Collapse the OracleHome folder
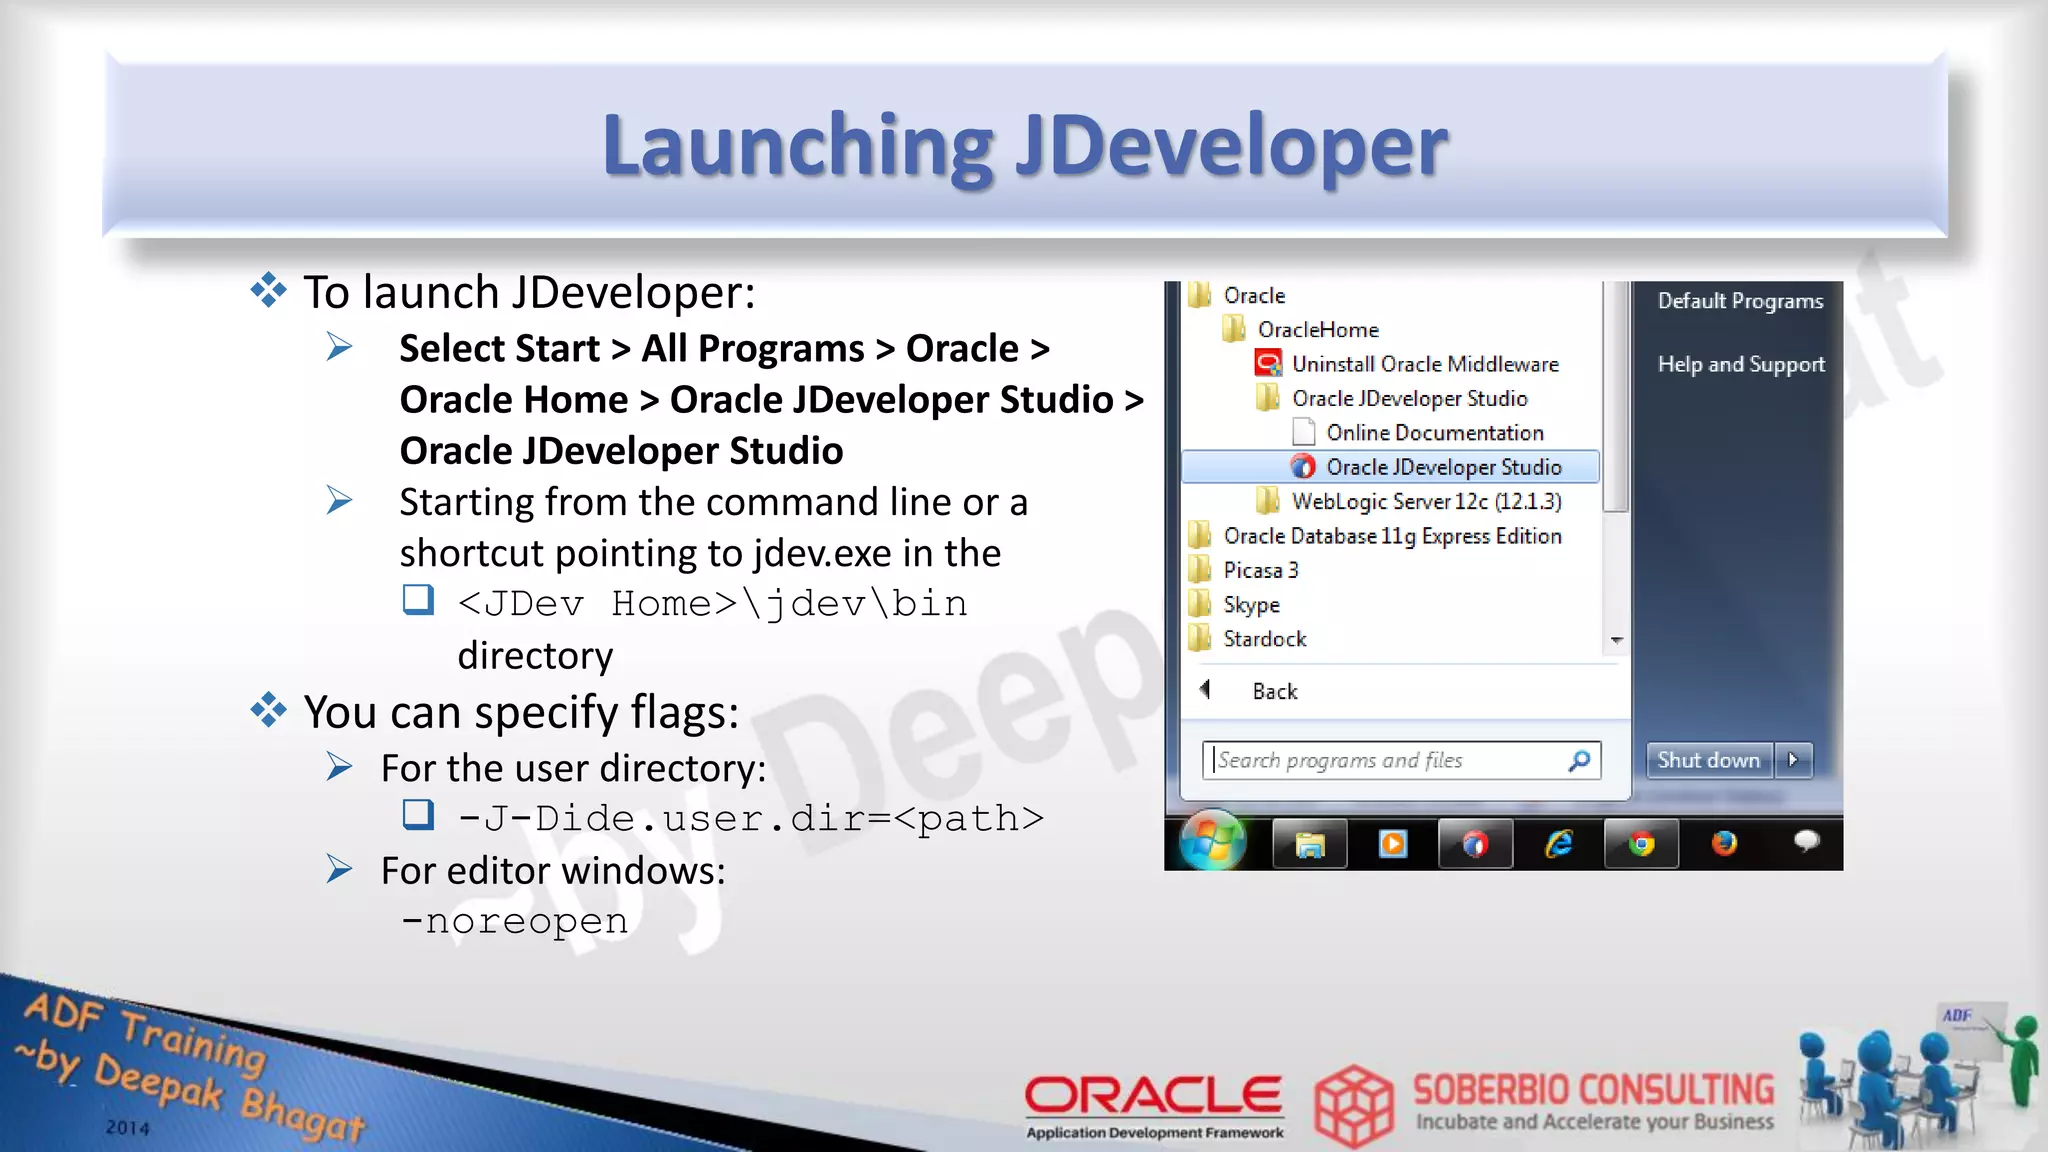 [x=1317, y=330]
